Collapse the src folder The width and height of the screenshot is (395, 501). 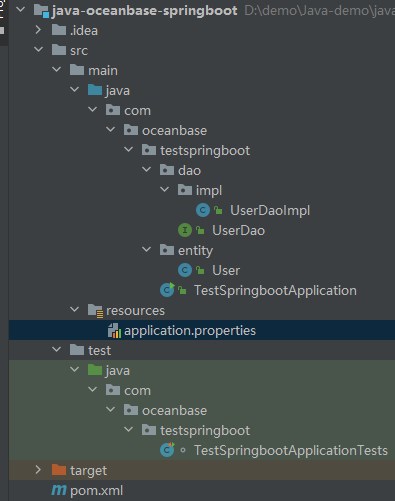point(39,50)
